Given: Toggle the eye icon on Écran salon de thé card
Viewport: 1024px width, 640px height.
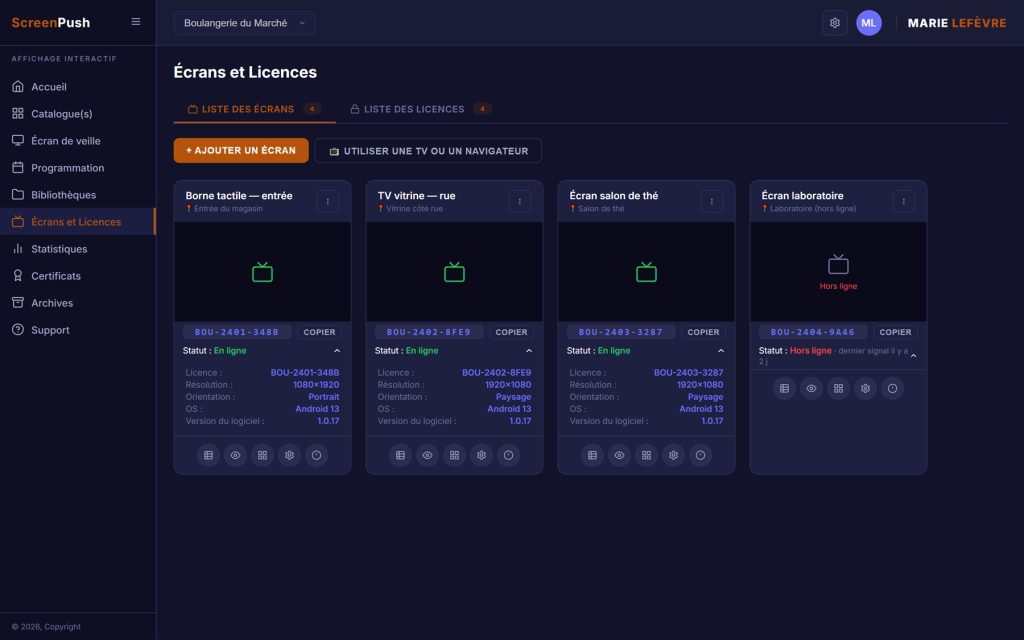Looking at the screenshot, I should click(x=619, y=455).
